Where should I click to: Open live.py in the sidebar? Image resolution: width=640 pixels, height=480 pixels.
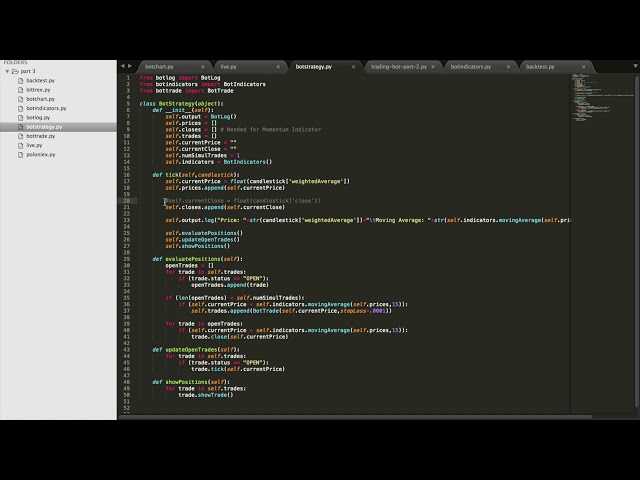(34, 145)
